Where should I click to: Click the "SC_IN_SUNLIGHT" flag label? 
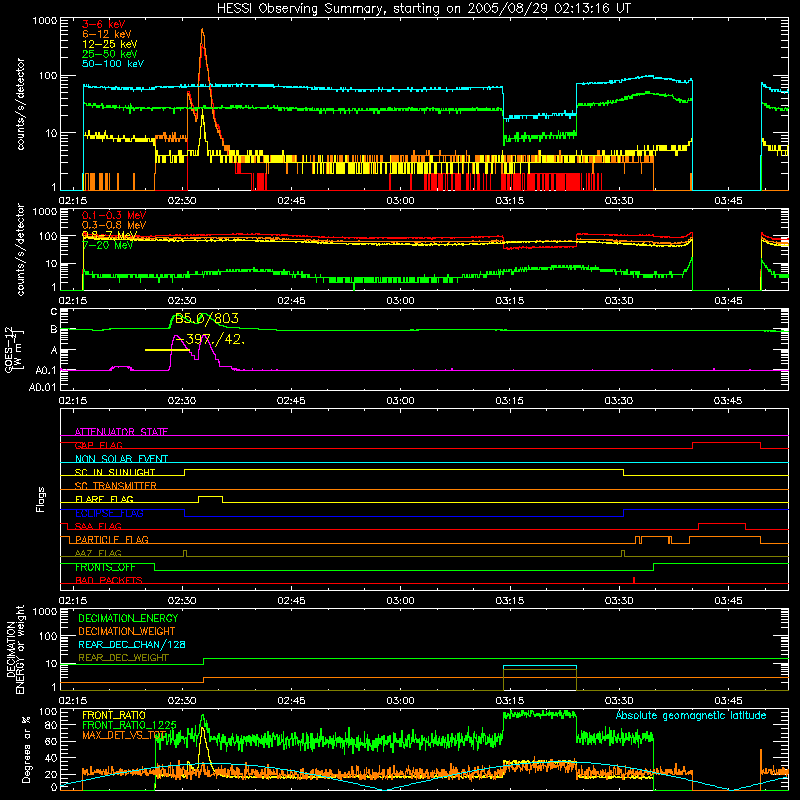[115, 472]
